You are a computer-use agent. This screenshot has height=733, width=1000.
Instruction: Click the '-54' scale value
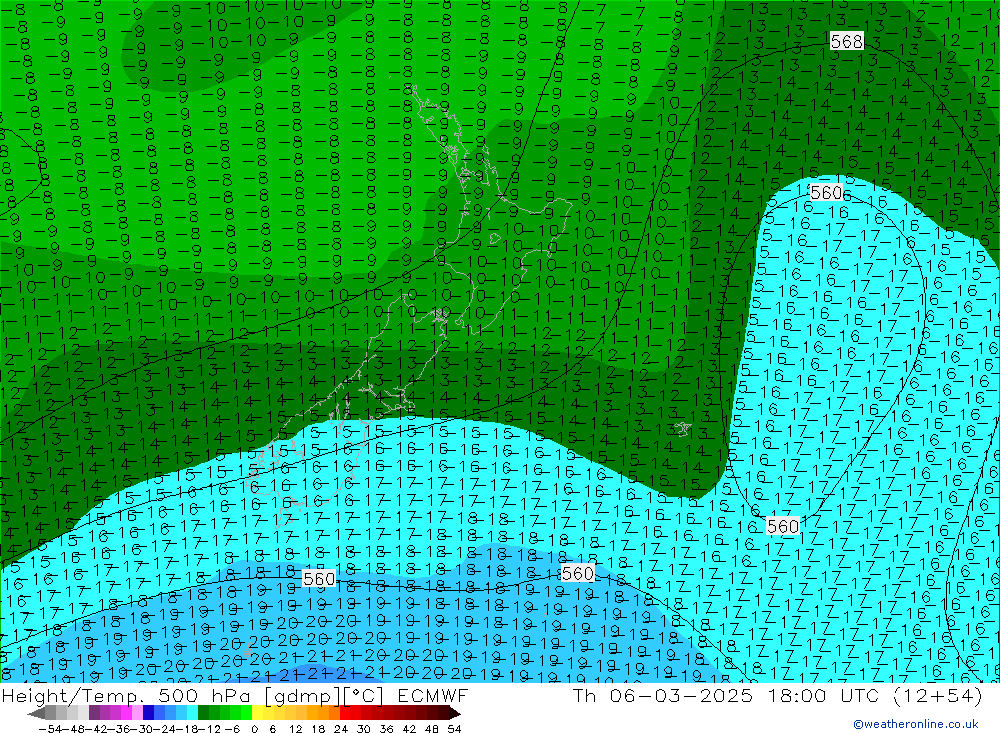pyautogui.click(x=50, y=729)
